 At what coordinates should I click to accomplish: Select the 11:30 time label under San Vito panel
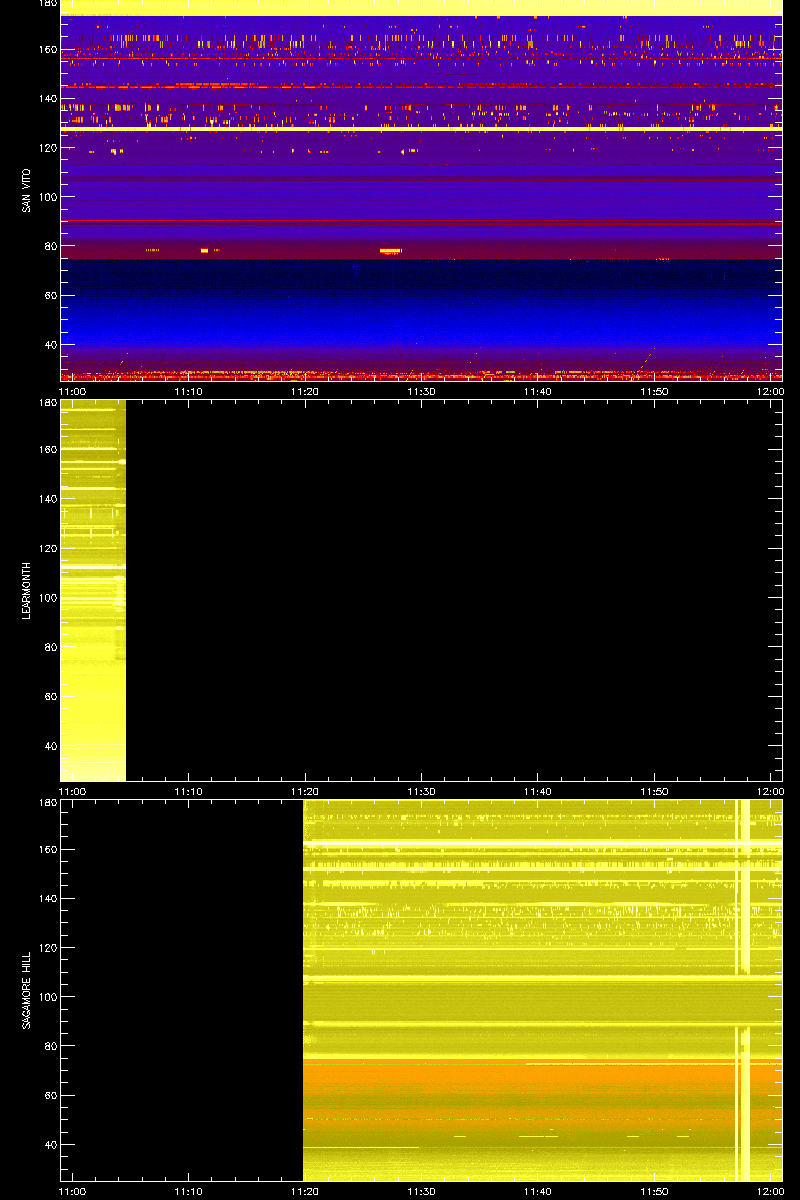point(422,391)
